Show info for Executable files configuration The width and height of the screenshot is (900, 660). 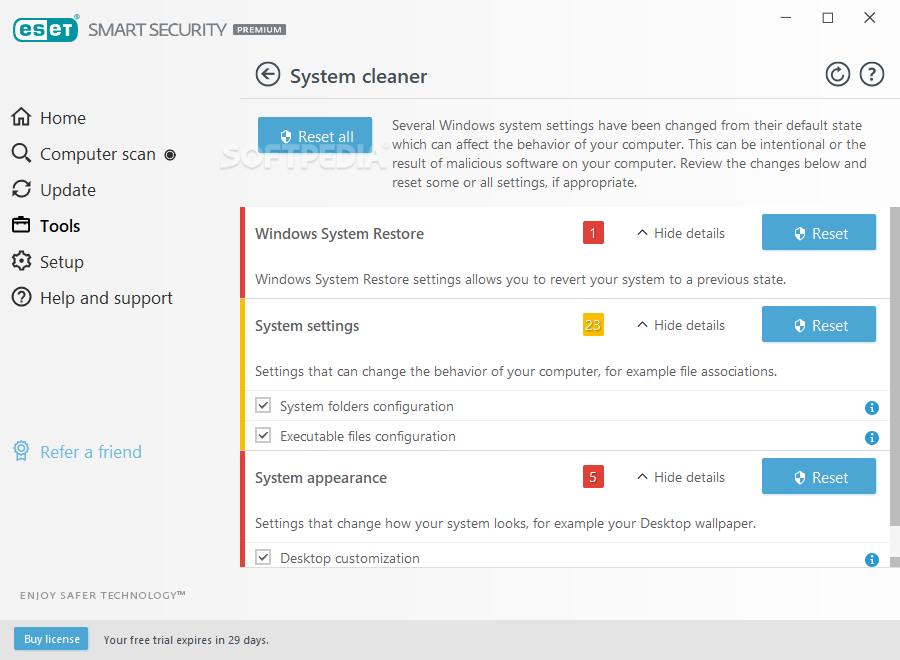[871, 438]
